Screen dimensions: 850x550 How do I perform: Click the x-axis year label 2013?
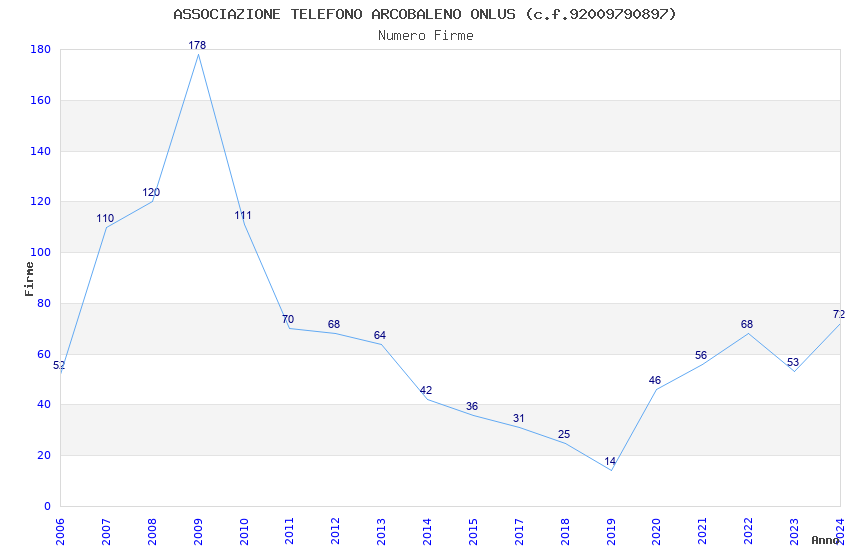[381, 531]
